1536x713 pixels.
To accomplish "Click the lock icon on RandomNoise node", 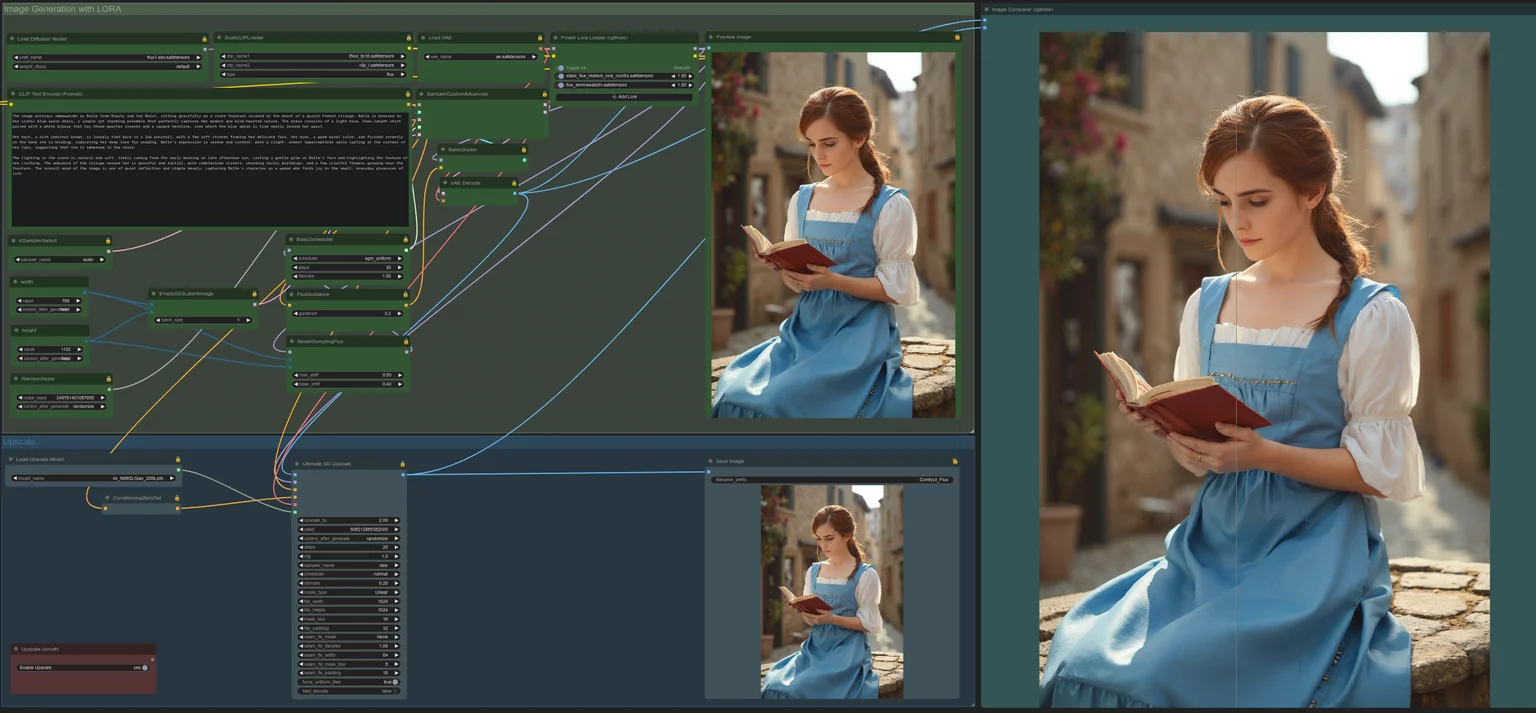I will click(108, 379).
